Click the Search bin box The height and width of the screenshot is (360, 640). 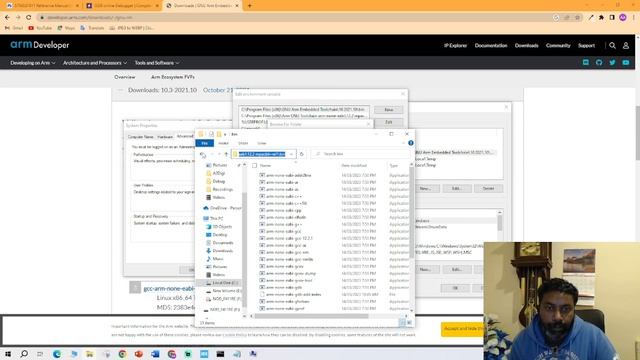click(360, 154)
